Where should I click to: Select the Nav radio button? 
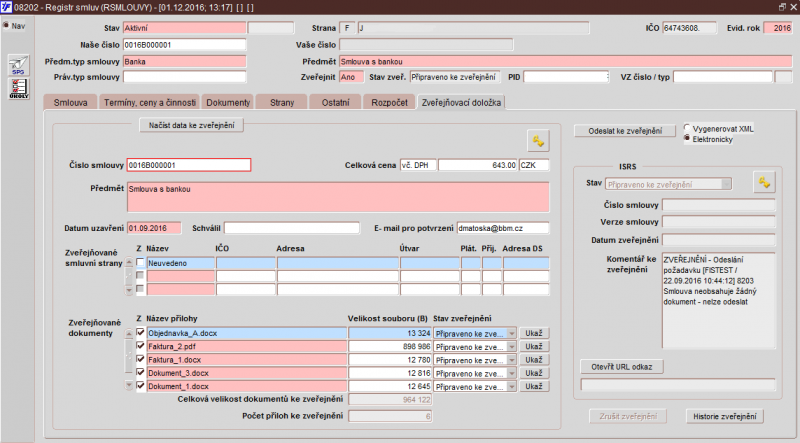pos(6,26)
